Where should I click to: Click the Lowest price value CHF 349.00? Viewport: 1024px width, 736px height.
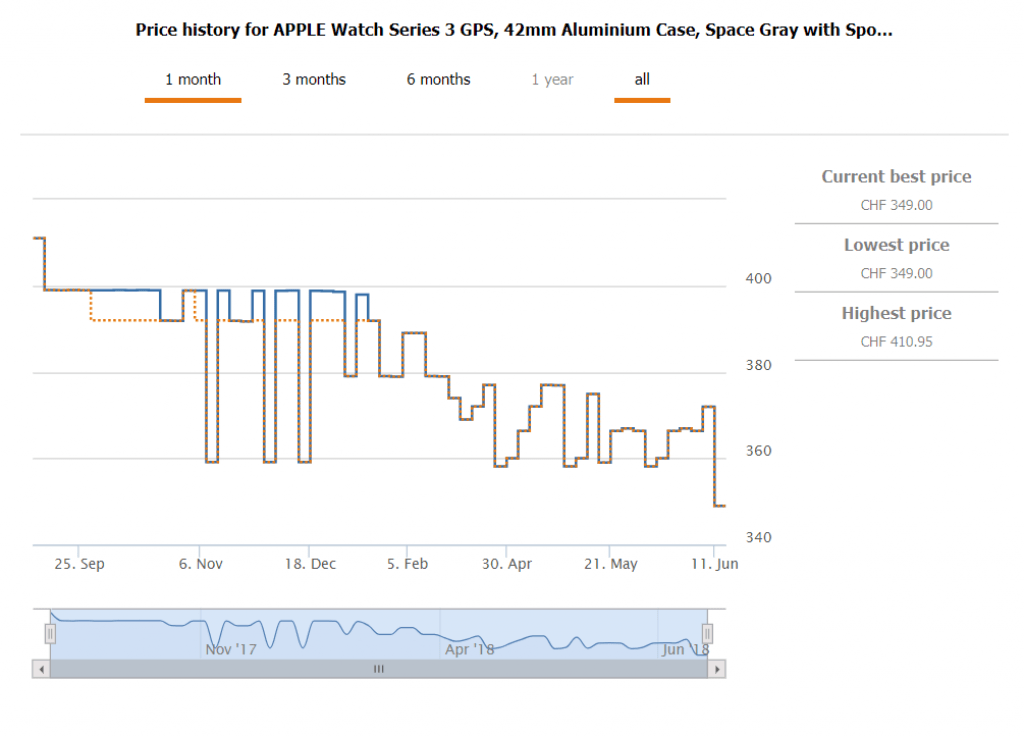[x=896, y=273]
